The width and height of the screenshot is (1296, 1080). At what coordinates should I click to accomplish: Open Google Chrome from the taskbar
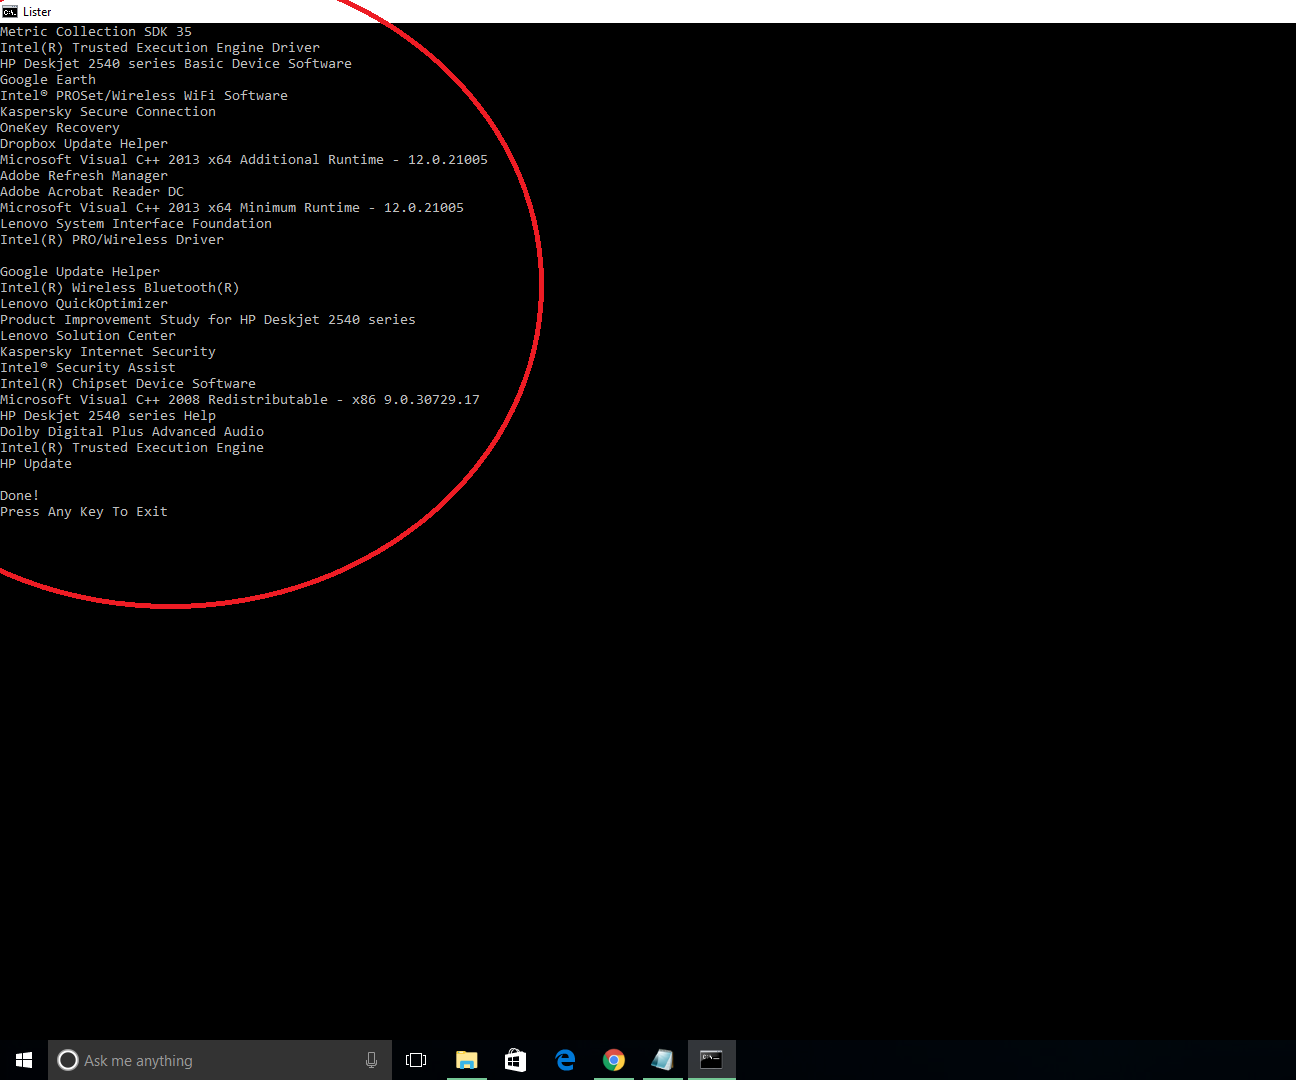[613, 1060]
